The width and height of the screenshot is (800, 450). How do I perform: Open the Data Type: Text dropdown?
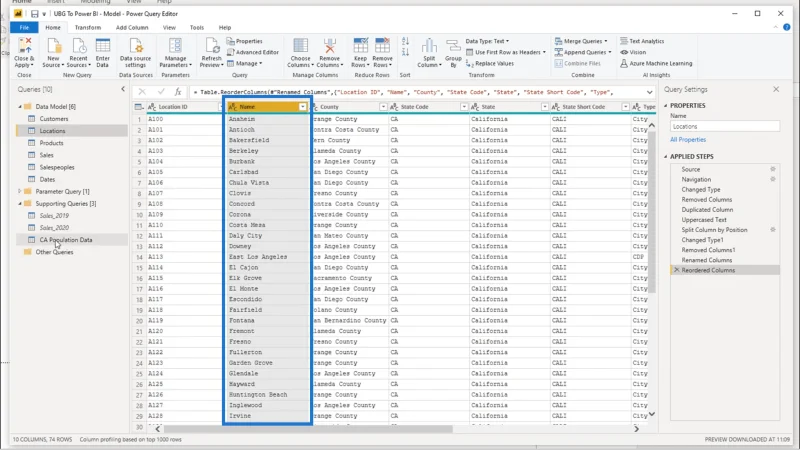tap(487, 41)
